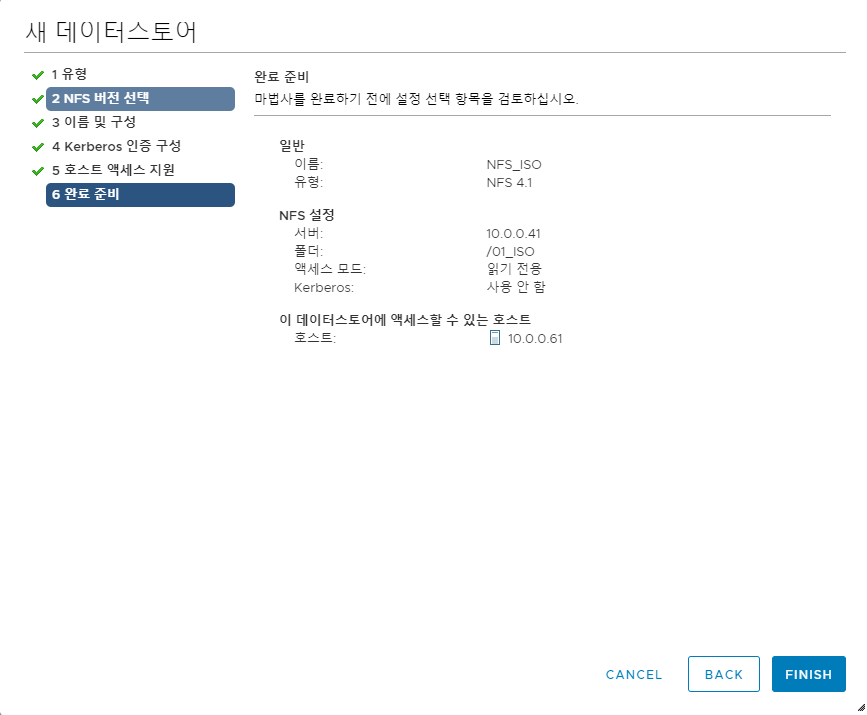The height and width of the screenshot is (715, 867).
Task: Cancel the new datastore wizard
Action: pos(634,674)
